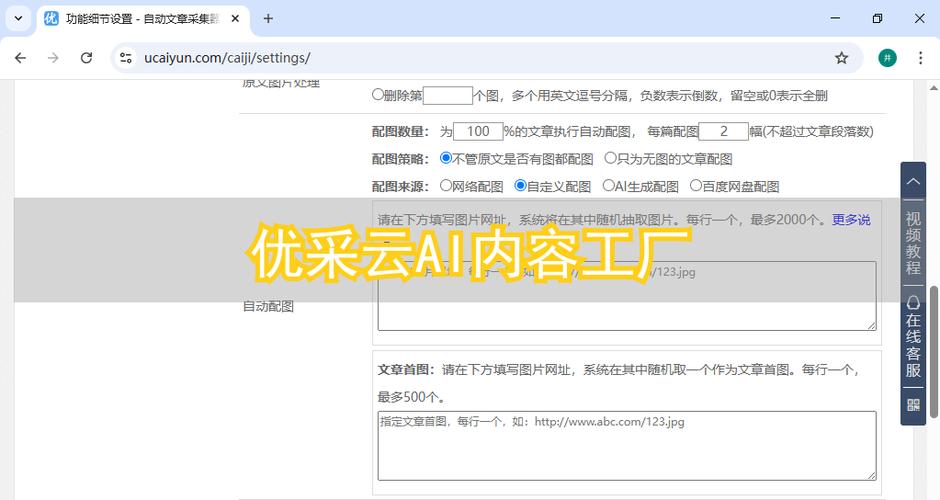Image resolution: width=940 pixels, height=500 pixels.
Task: Click the 配图策略: label
Action: click(x=400, y=159)
